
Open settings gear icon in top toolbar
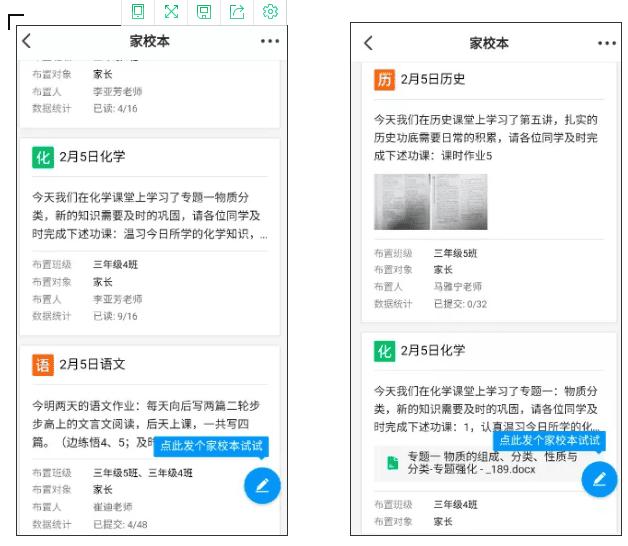point(270,11)
